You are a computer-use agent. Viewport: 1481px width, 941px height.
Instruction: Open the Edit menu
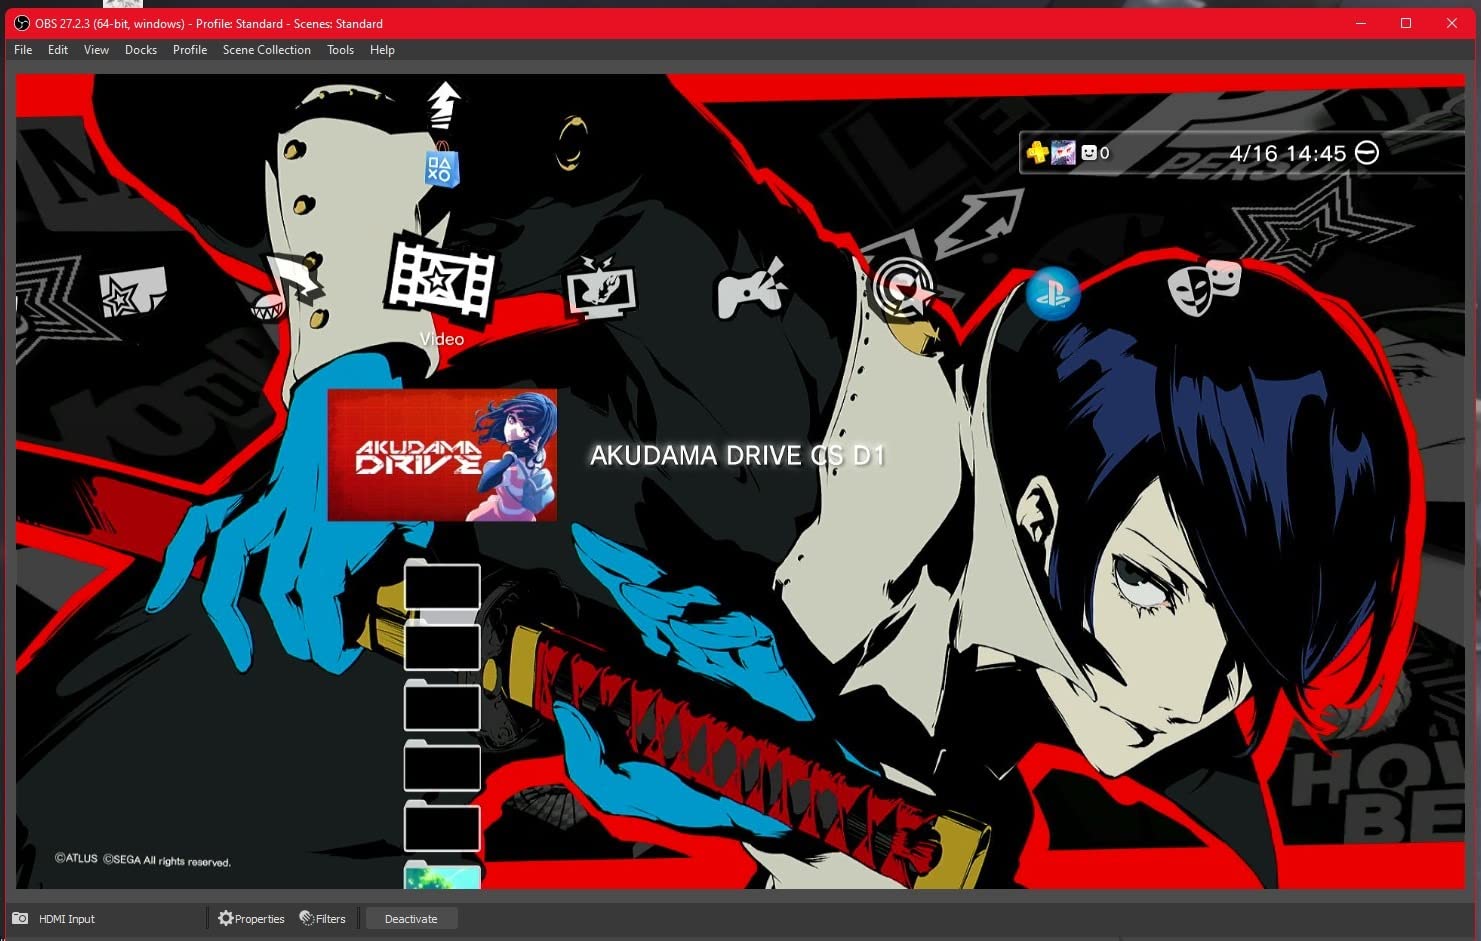[58, 50]
